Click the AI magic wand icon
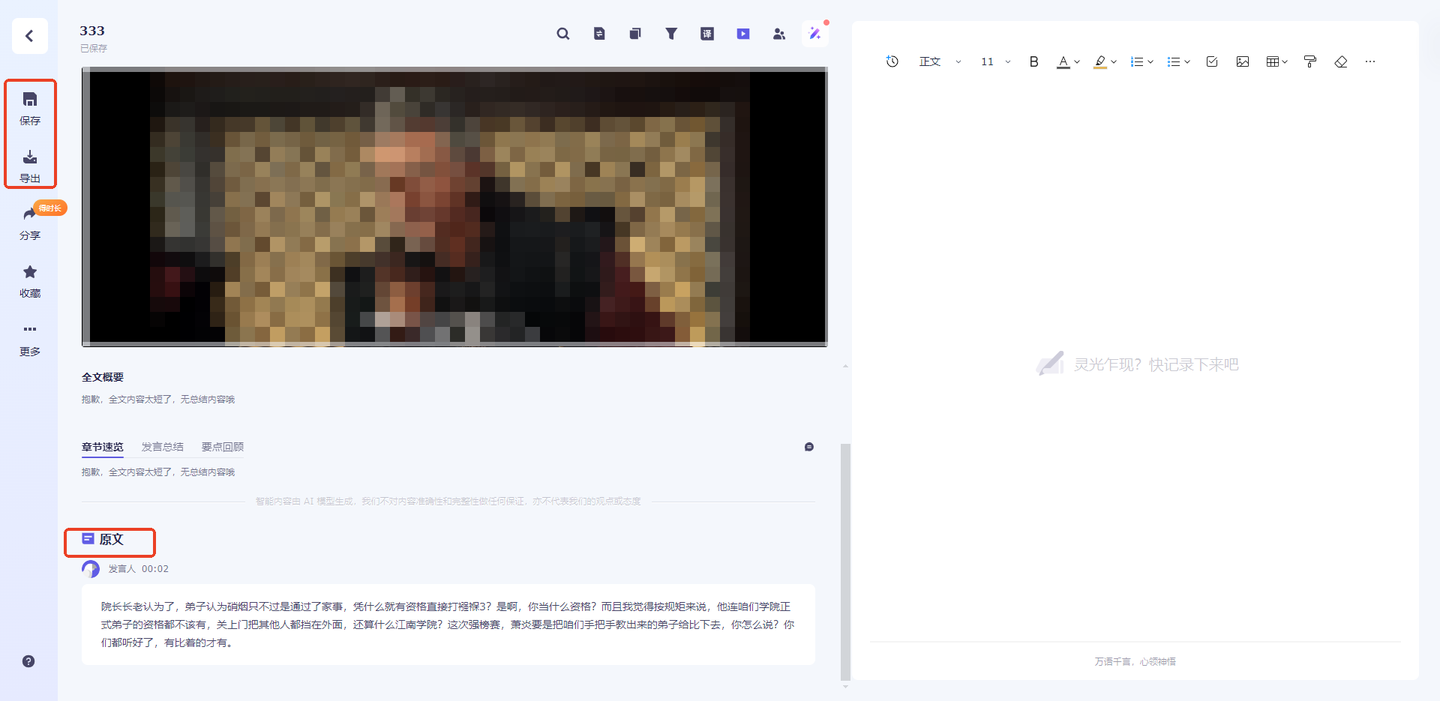This screenshot has height=701, width=1440. [815, 34]
